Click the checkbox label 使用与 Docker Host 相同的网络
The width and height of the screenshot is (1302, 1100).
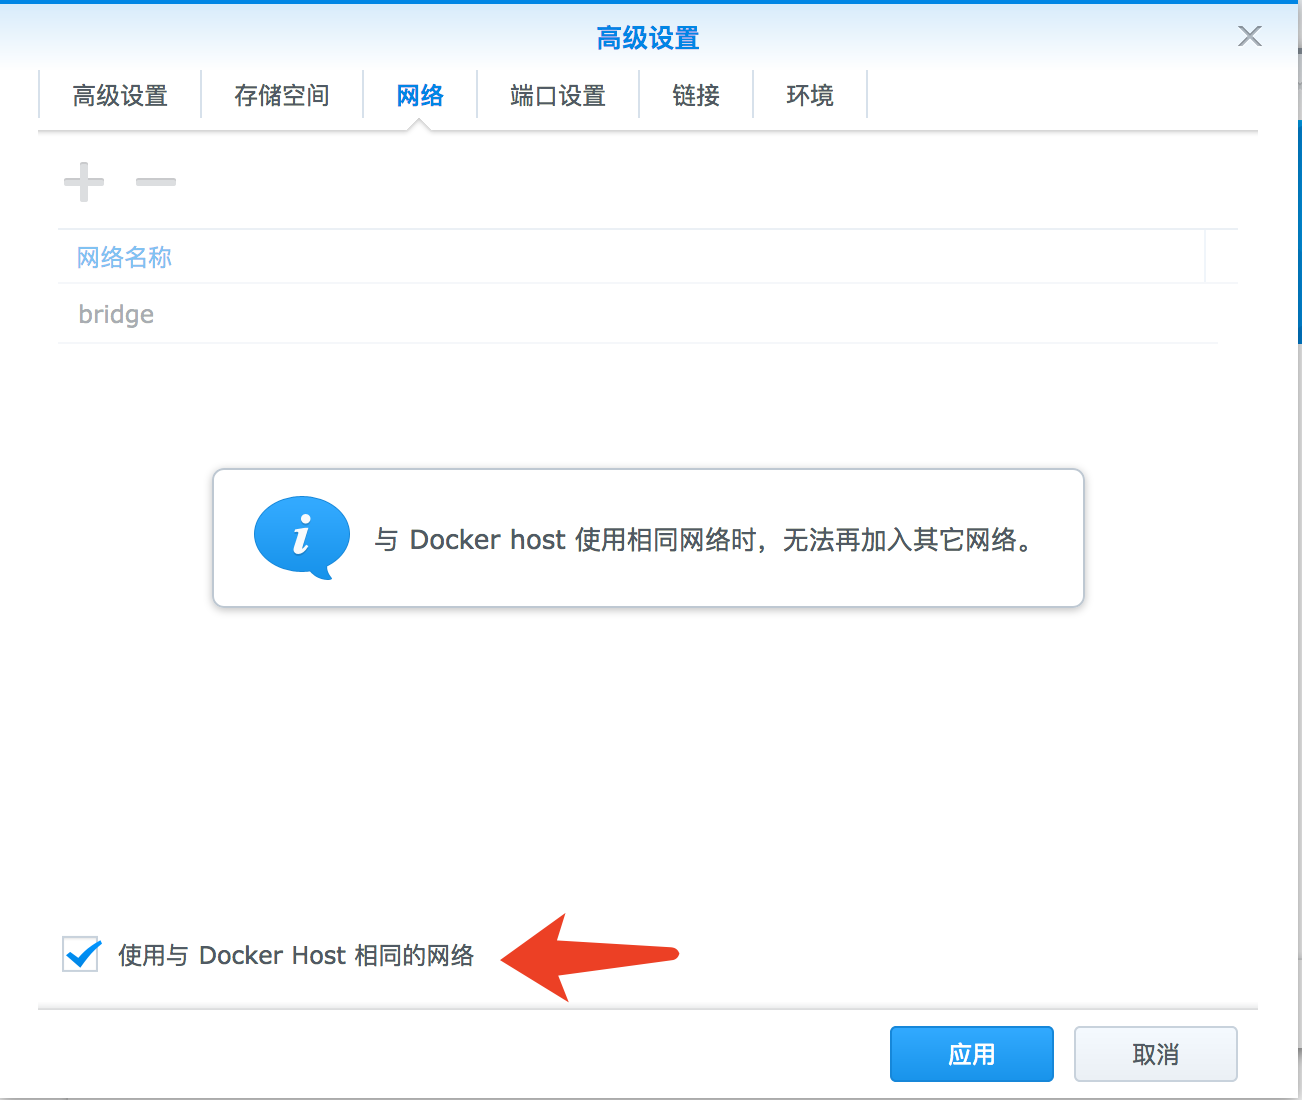pyautogui.click(x=297, y=955)
